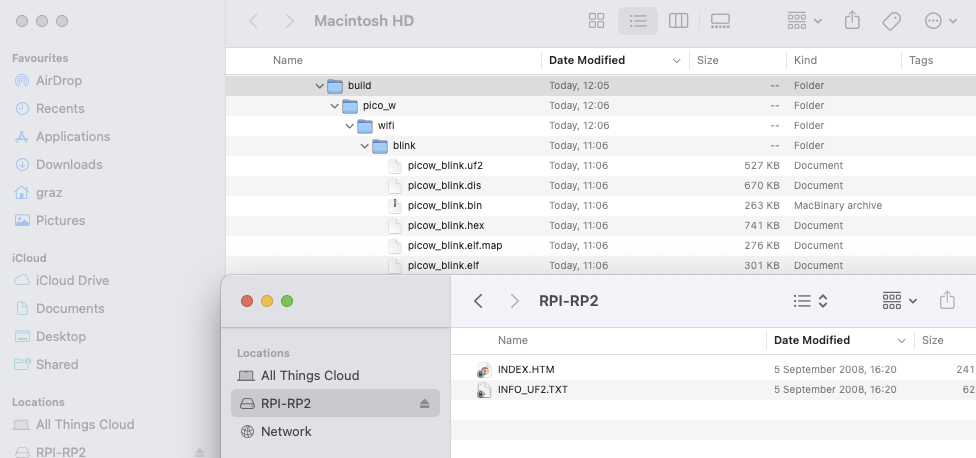Click the picow_blink.hex document icon
The height and width of the screenshot is (458, 976).
coord(395,225)
